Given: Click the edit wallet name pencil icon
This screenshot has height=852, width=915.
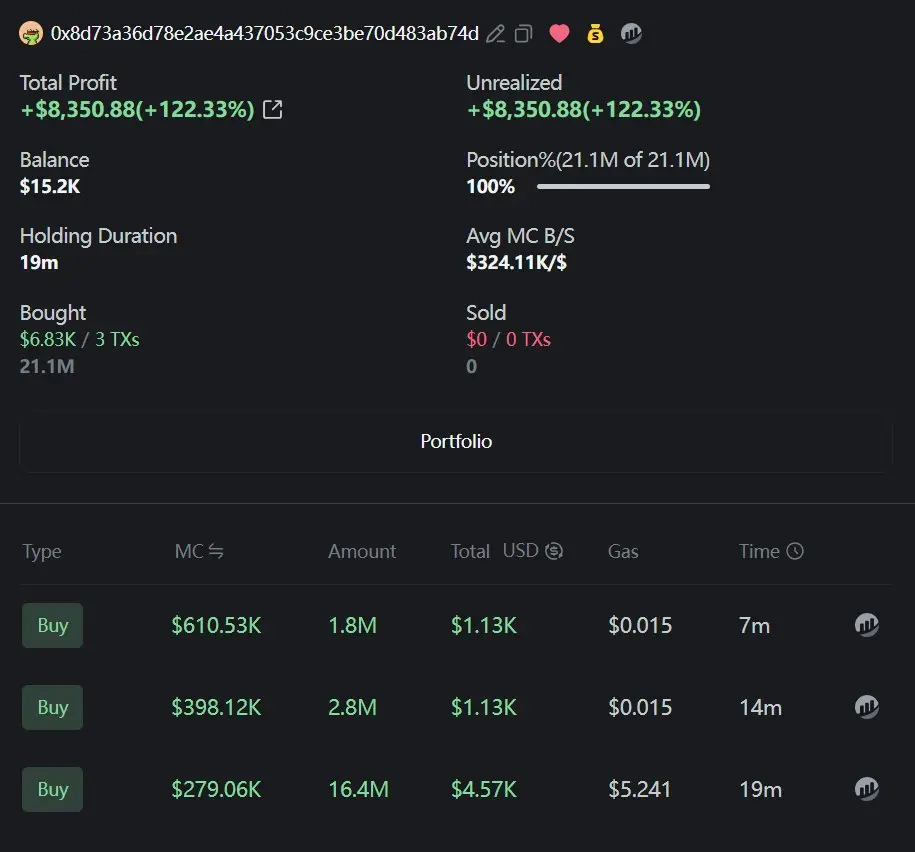Looking at the screenshot, I should tap(495, 34).
